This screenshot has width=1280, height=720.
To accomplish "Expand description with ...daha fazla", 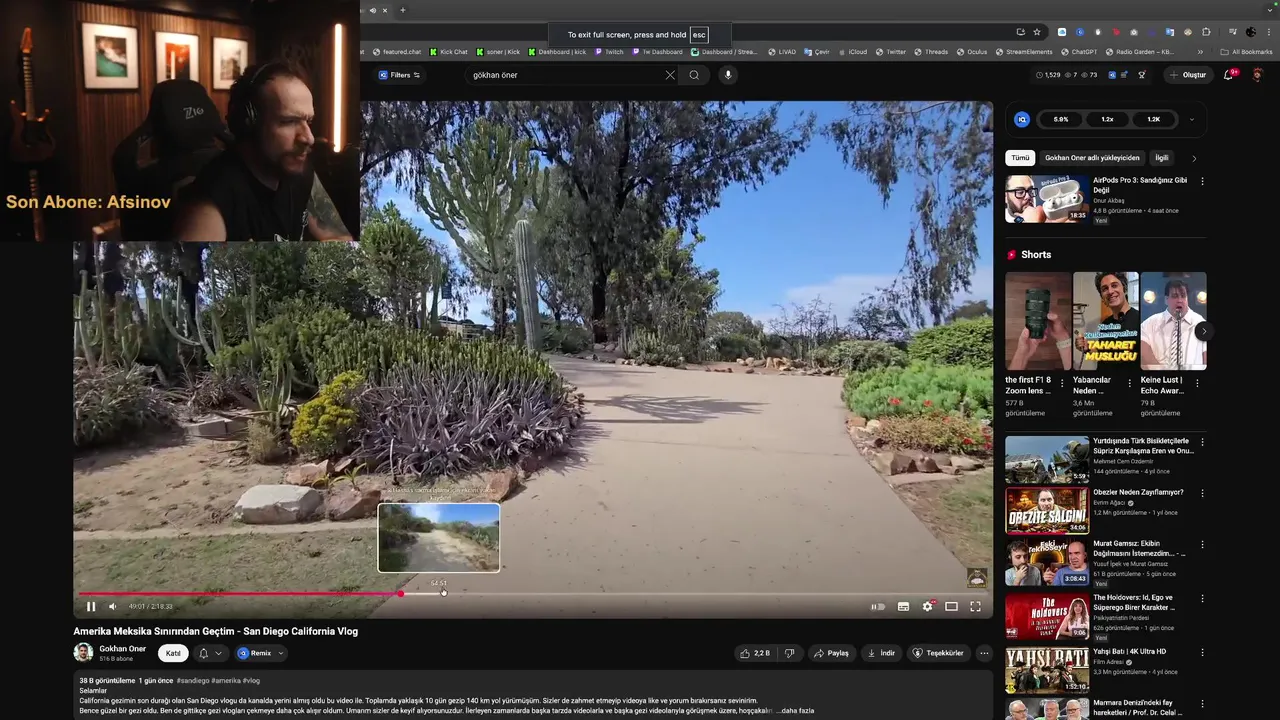I will pos(797,711).
